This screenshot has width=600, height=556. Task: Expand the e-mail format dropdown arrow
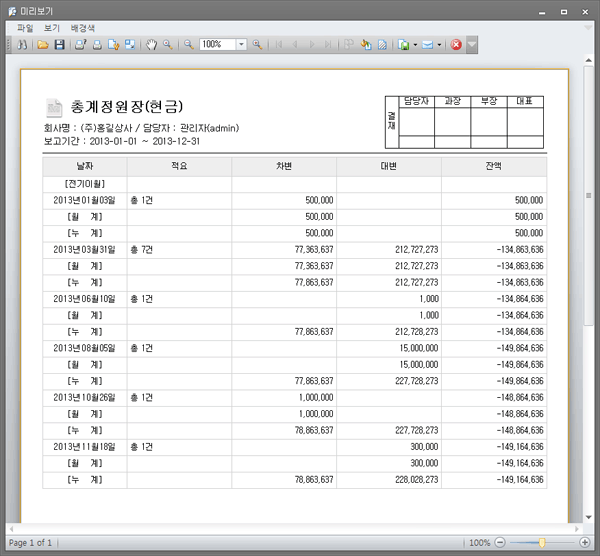pyautogui.click(x=439, y=45)
